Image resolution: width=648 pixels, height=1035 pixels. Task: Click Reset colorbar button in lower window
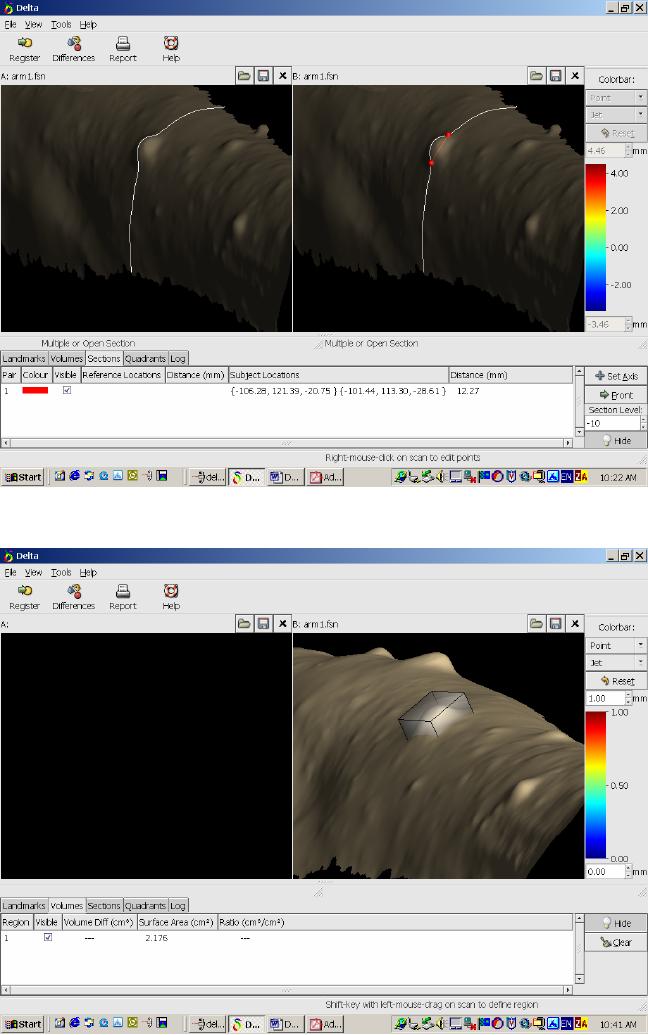click(x=616, y=681)
